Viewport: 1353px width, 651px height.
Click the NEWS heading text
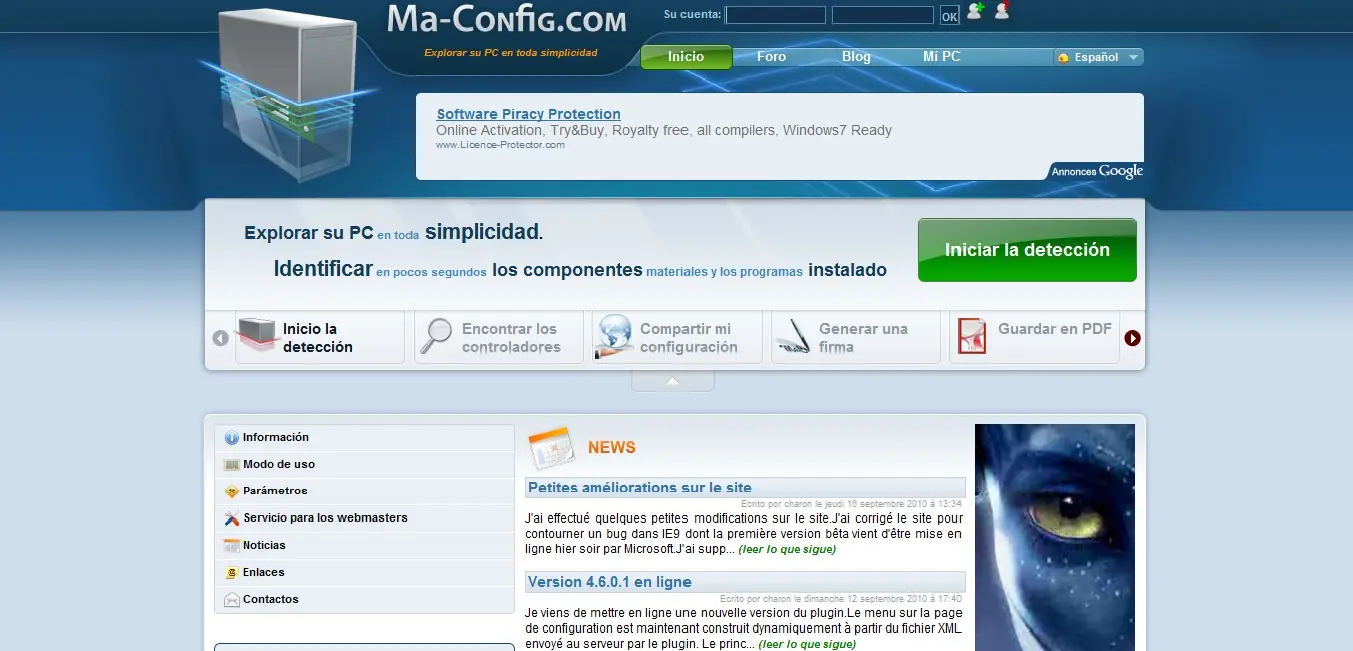click(x=612, y=448)
